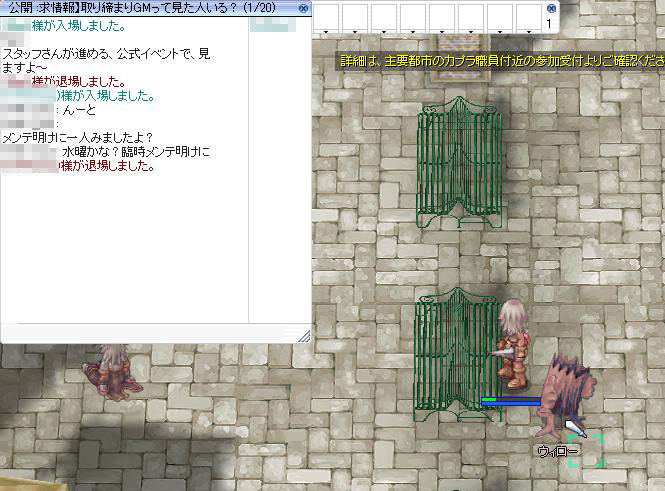Click the sitting character below the chat window

tap(112, 372)
